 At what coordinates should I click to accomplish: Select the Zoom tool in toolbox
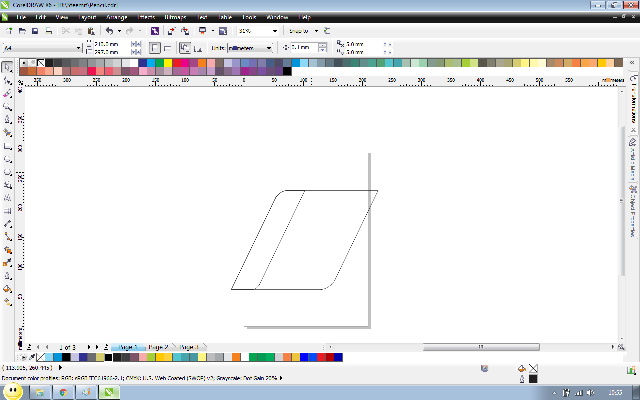7,107
